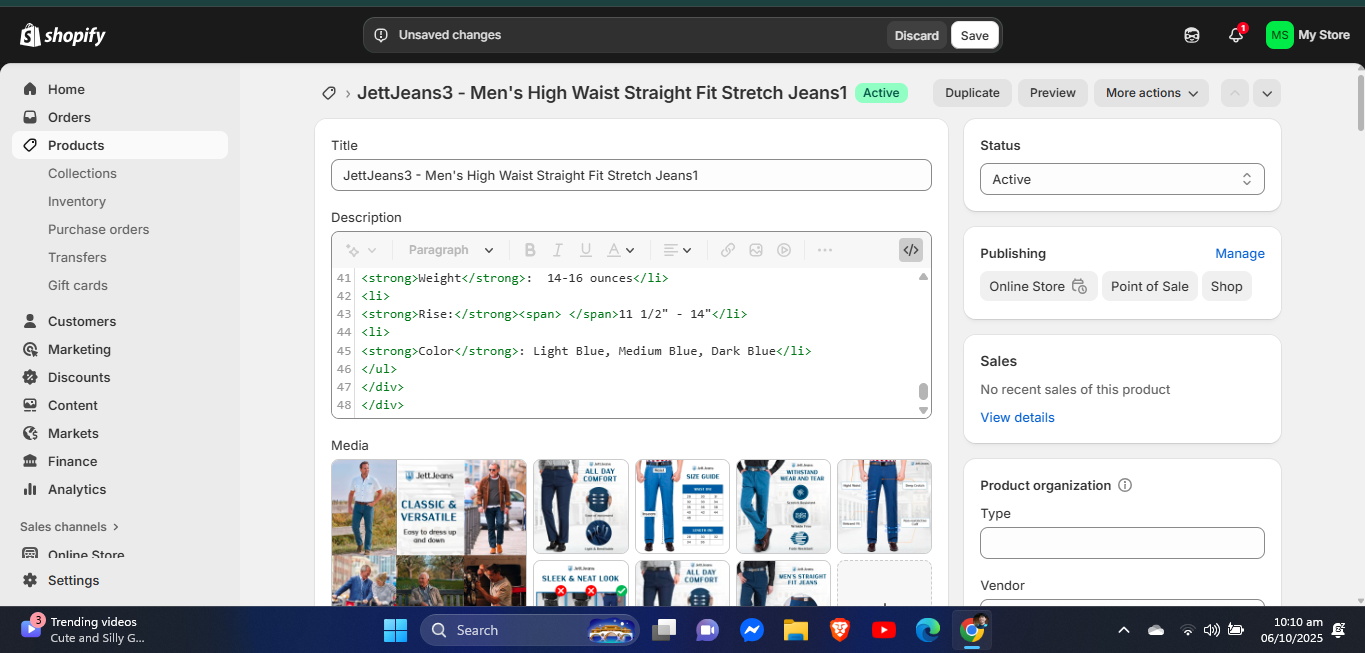Toggle the HTML code view button

(x=910, y=250)
